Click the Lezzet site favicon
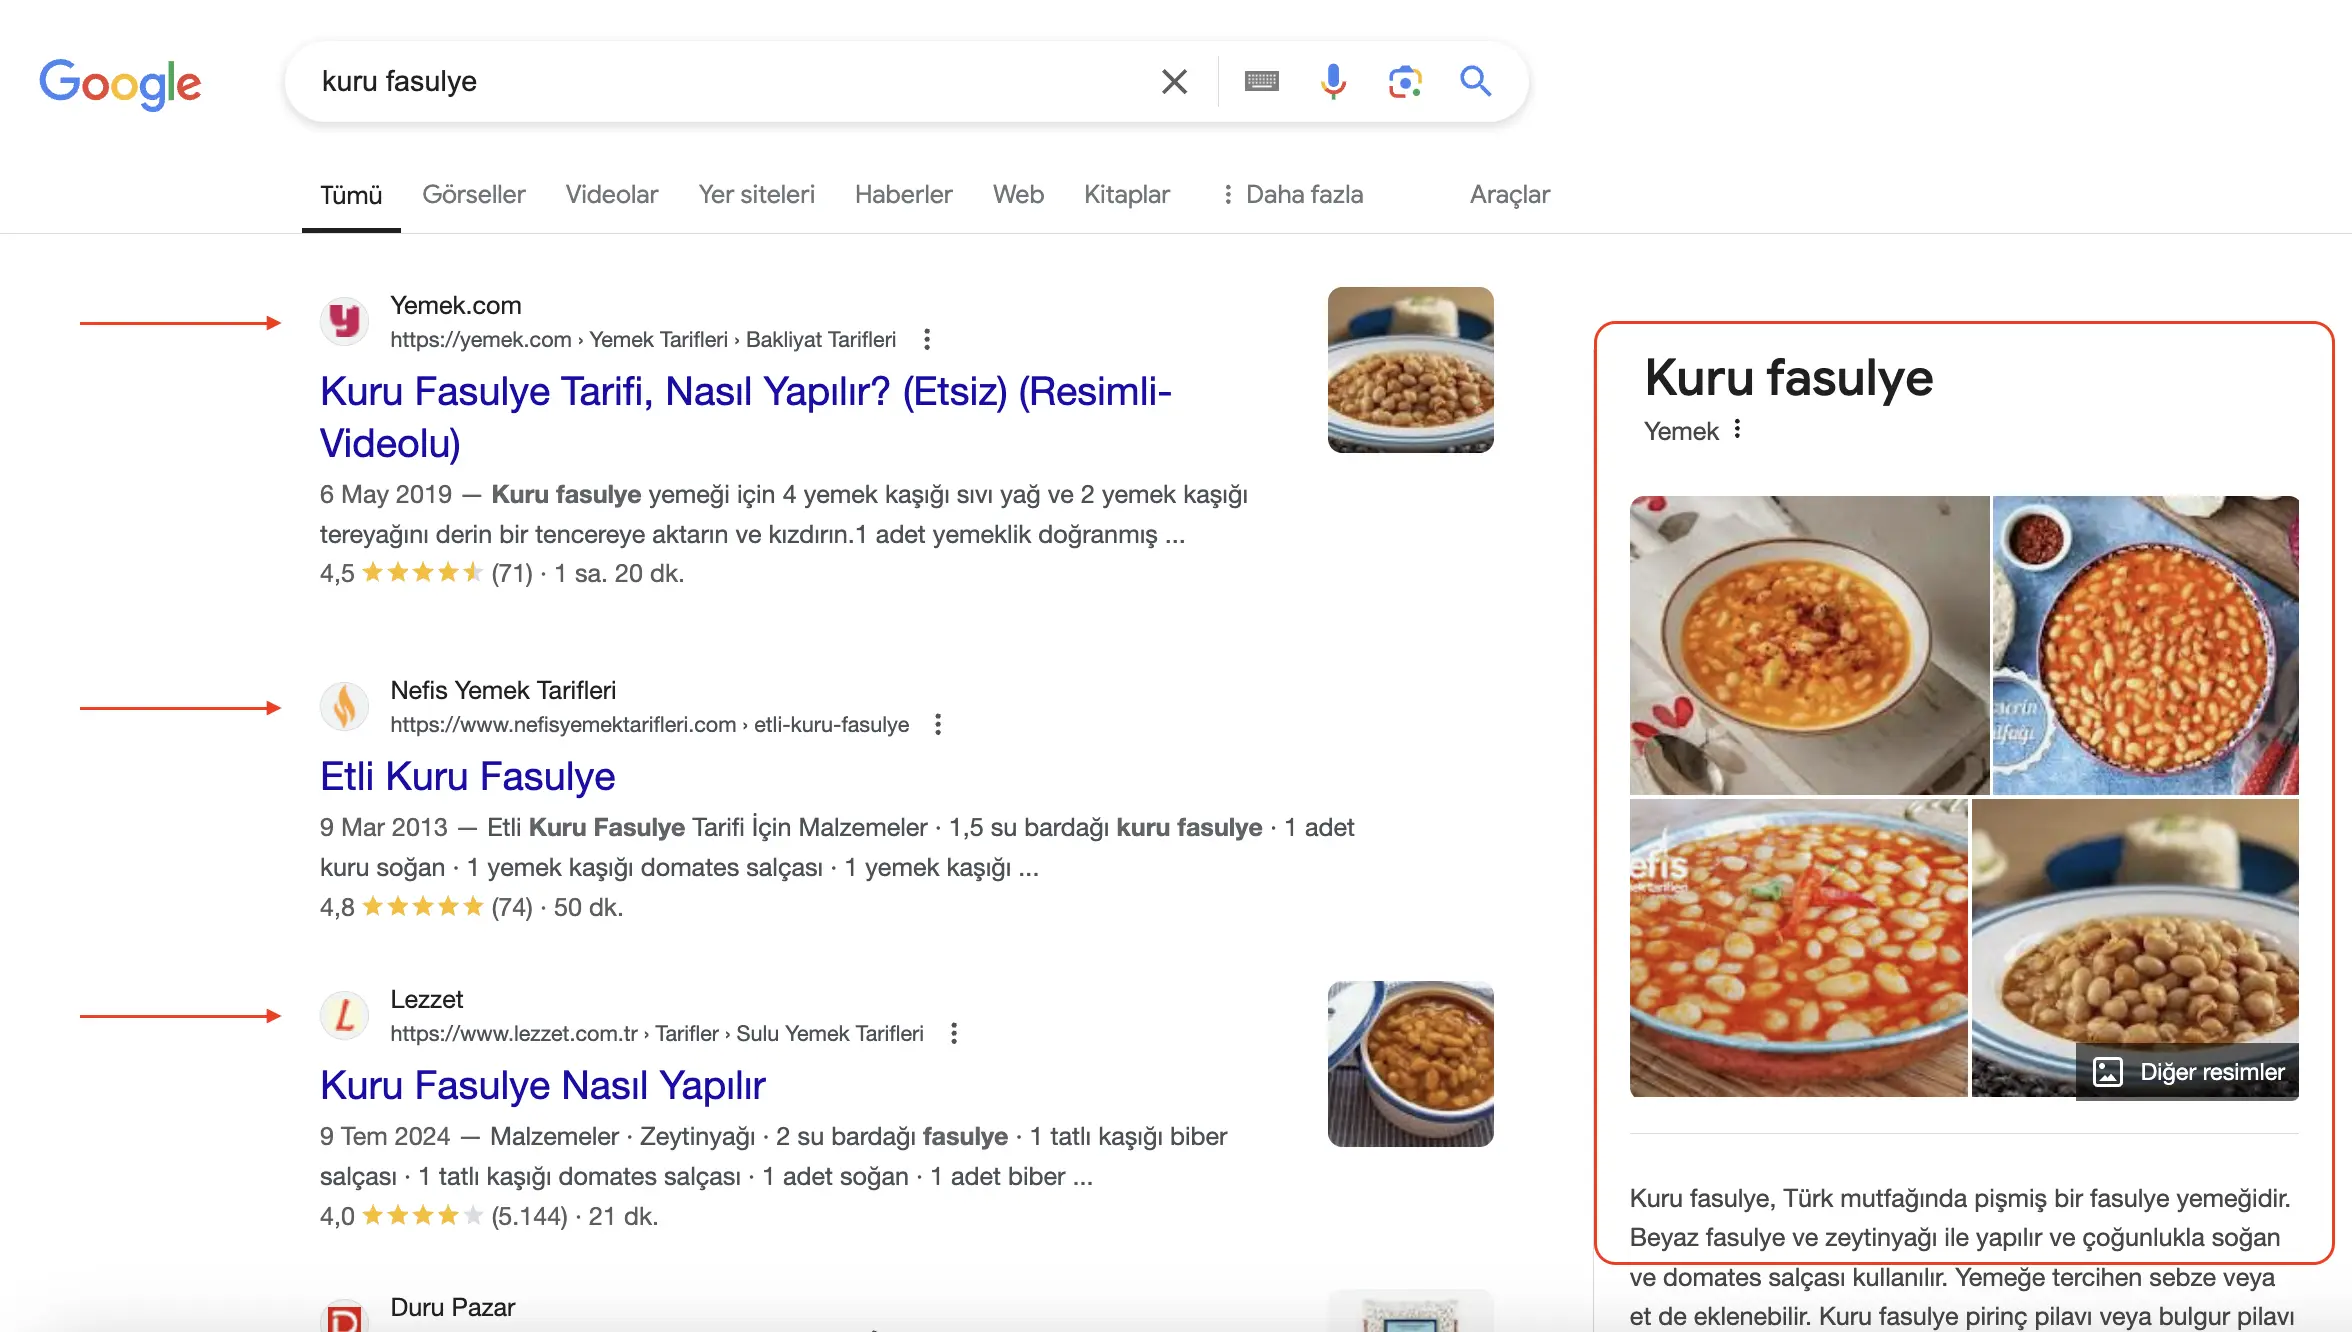The image size is (2352, 1332). (345, 1016)
